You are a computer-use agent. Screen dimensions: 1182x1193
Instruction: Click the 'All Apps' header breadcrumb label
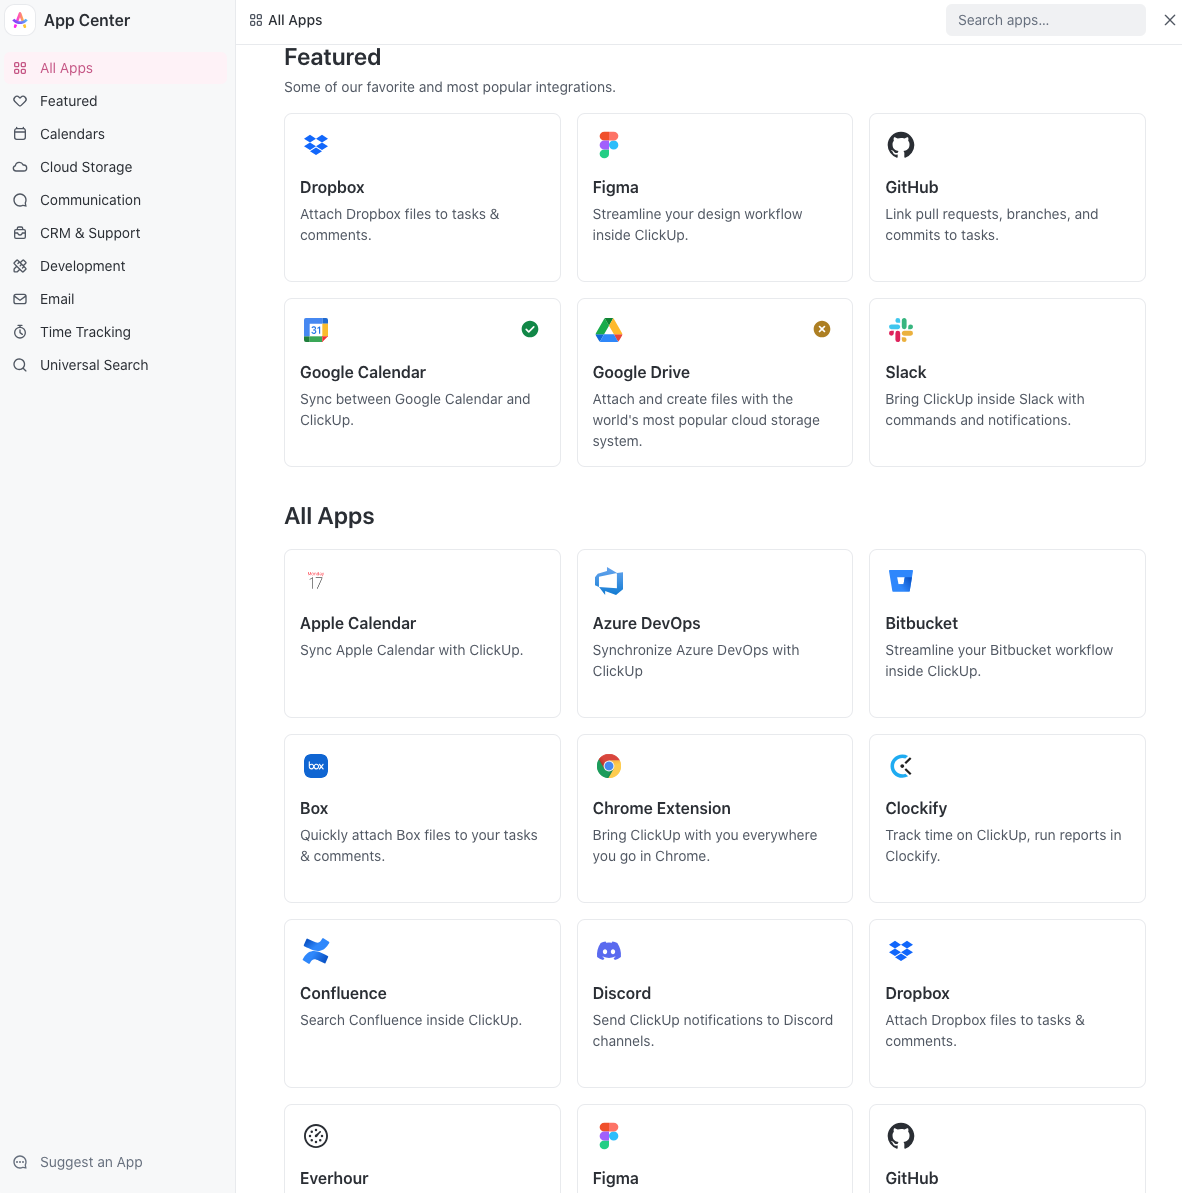pyautogui.click(x=295, y=21)
